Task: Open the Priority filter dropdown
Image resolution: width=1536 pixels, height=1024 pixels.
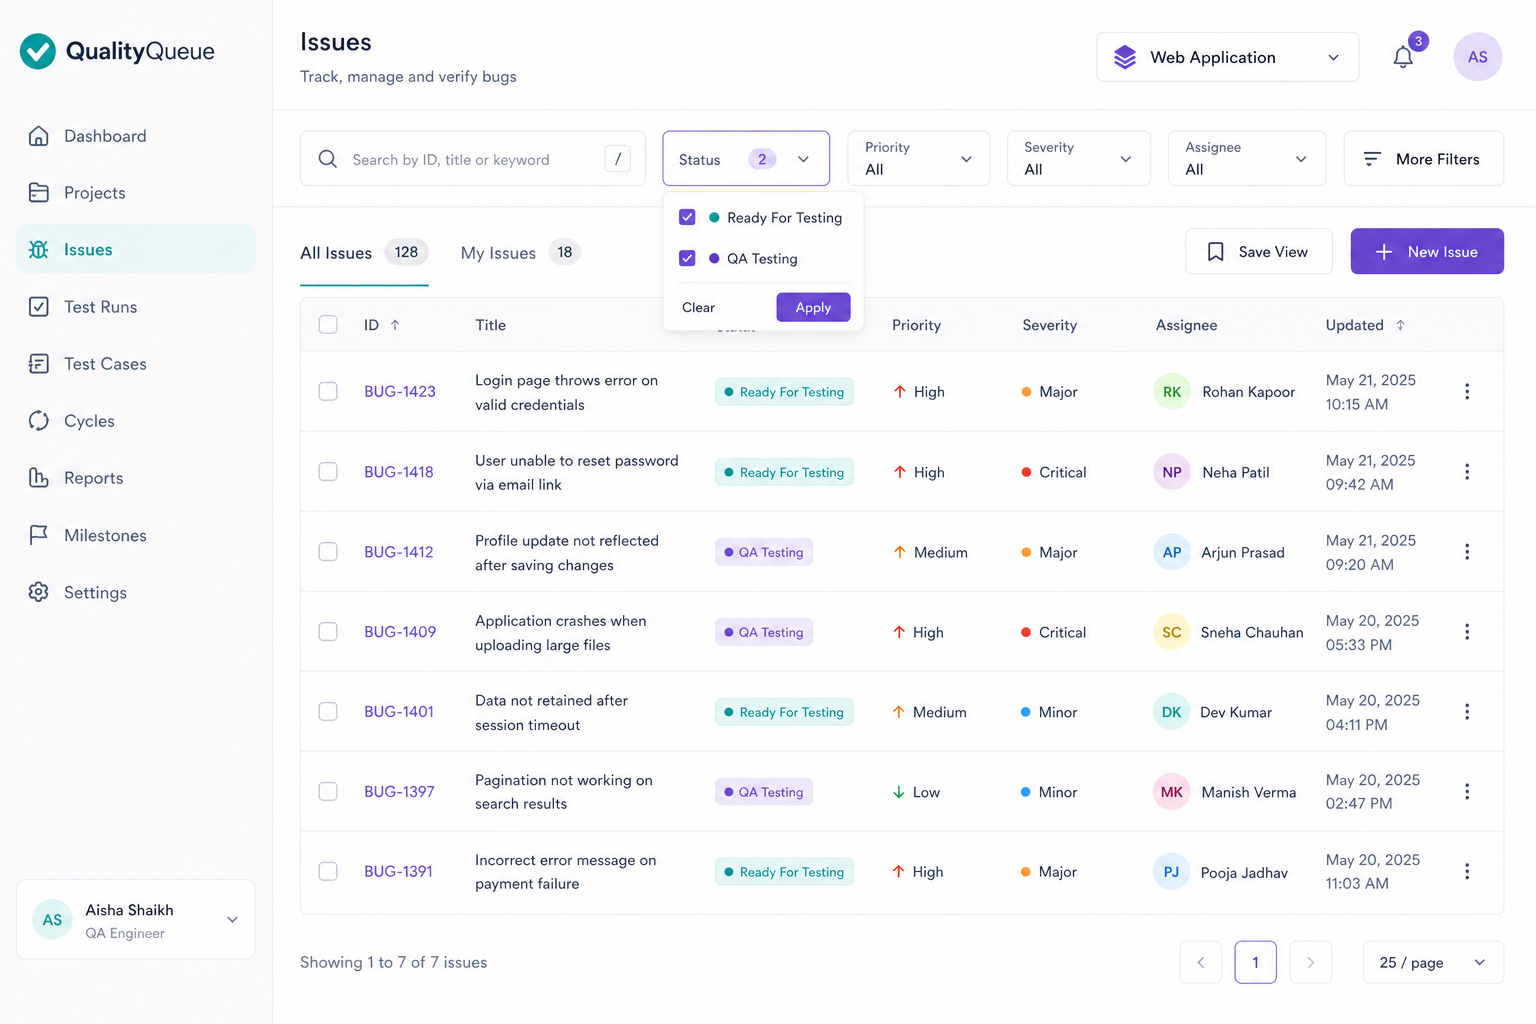Action: pyautogui.click(x=919, y=159)
